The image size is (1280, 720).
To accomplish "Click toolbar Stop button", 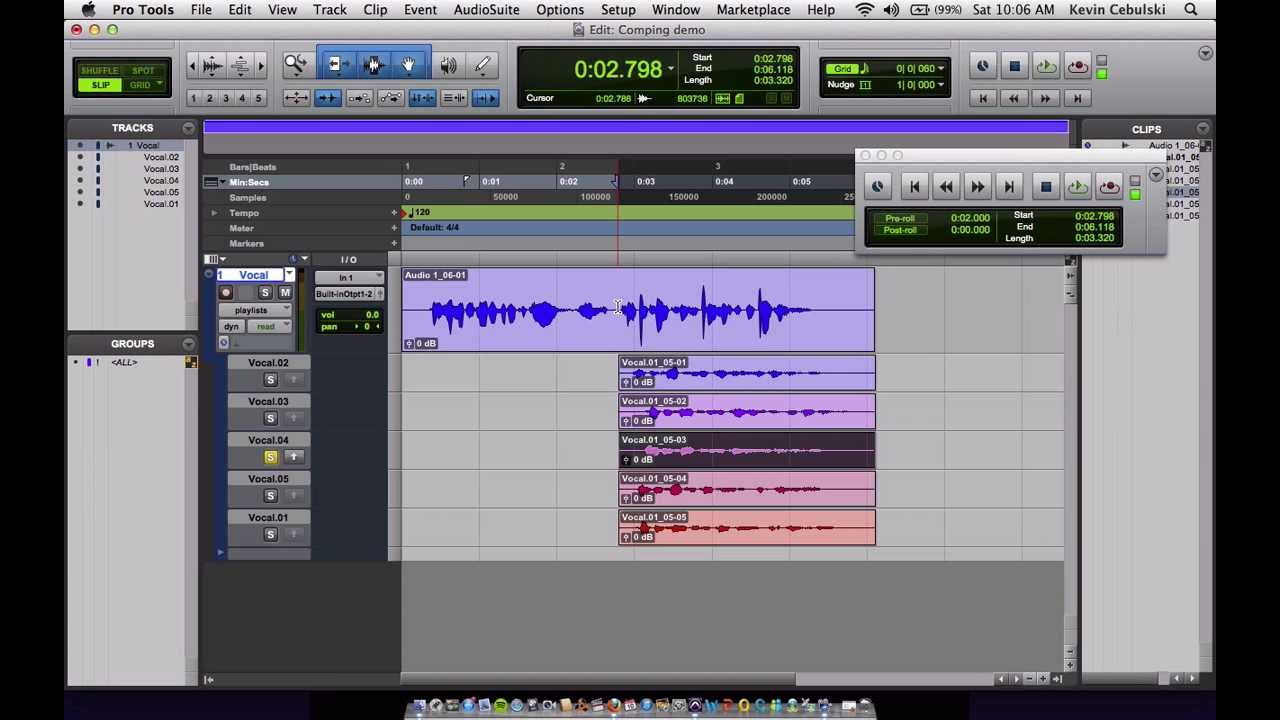I will [1014, 67].
